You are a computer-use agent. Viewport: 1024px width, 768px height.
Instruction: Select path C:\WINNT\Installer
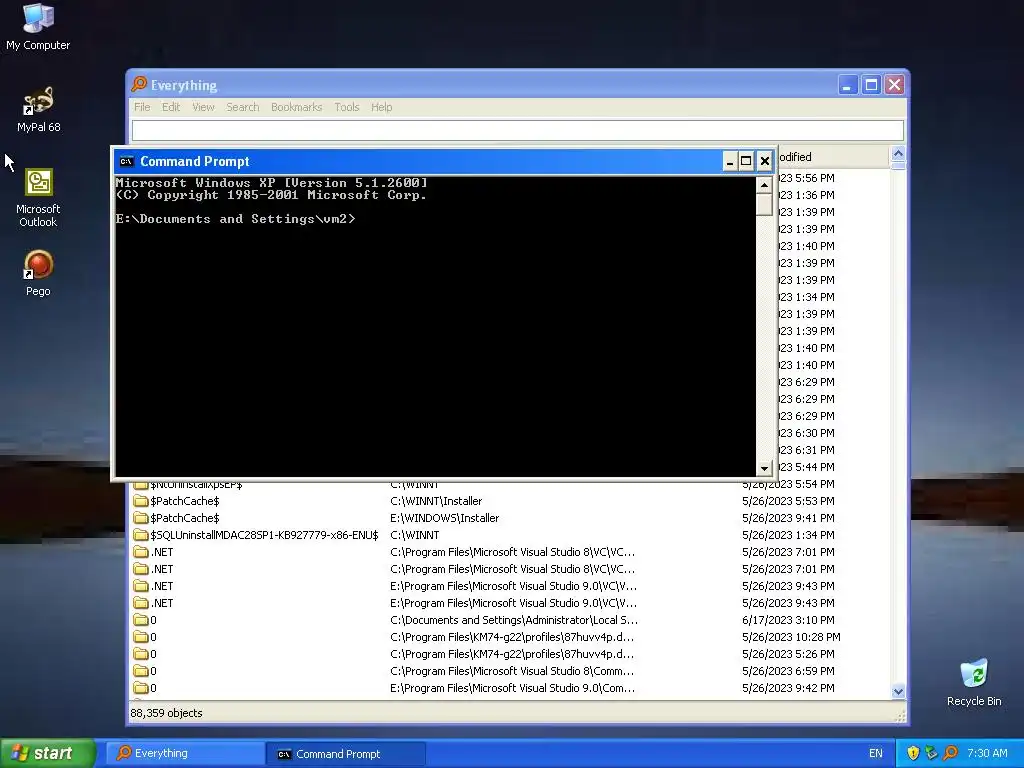[x=436, y=501]
